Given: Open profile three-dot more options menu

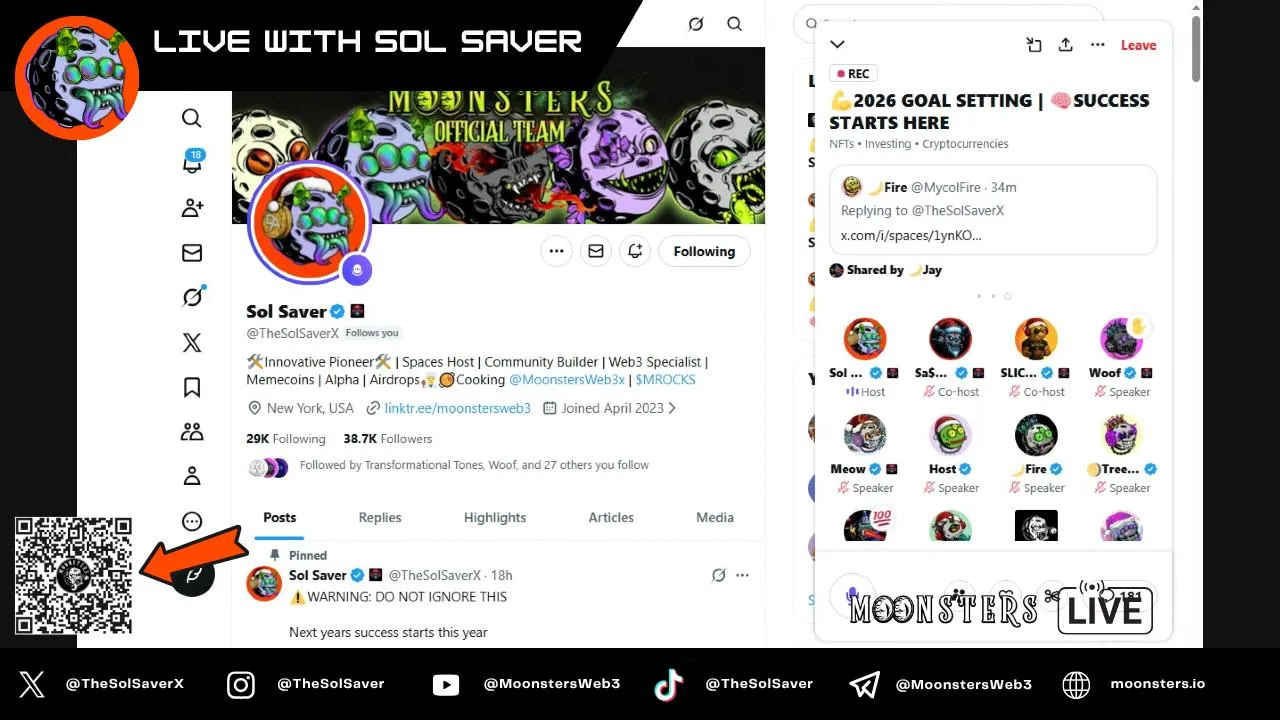Looking at the screenshot, I should click(556, 251).
